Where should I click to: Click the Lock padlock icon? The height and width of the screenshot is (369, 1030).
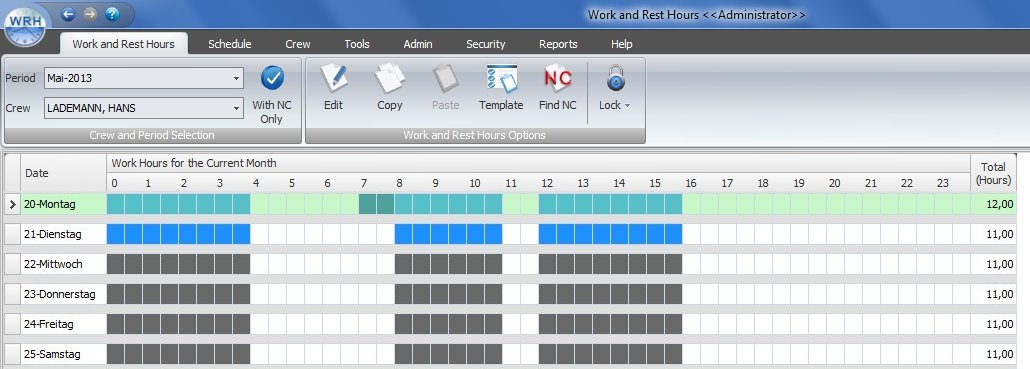click(x=615, y=79)
